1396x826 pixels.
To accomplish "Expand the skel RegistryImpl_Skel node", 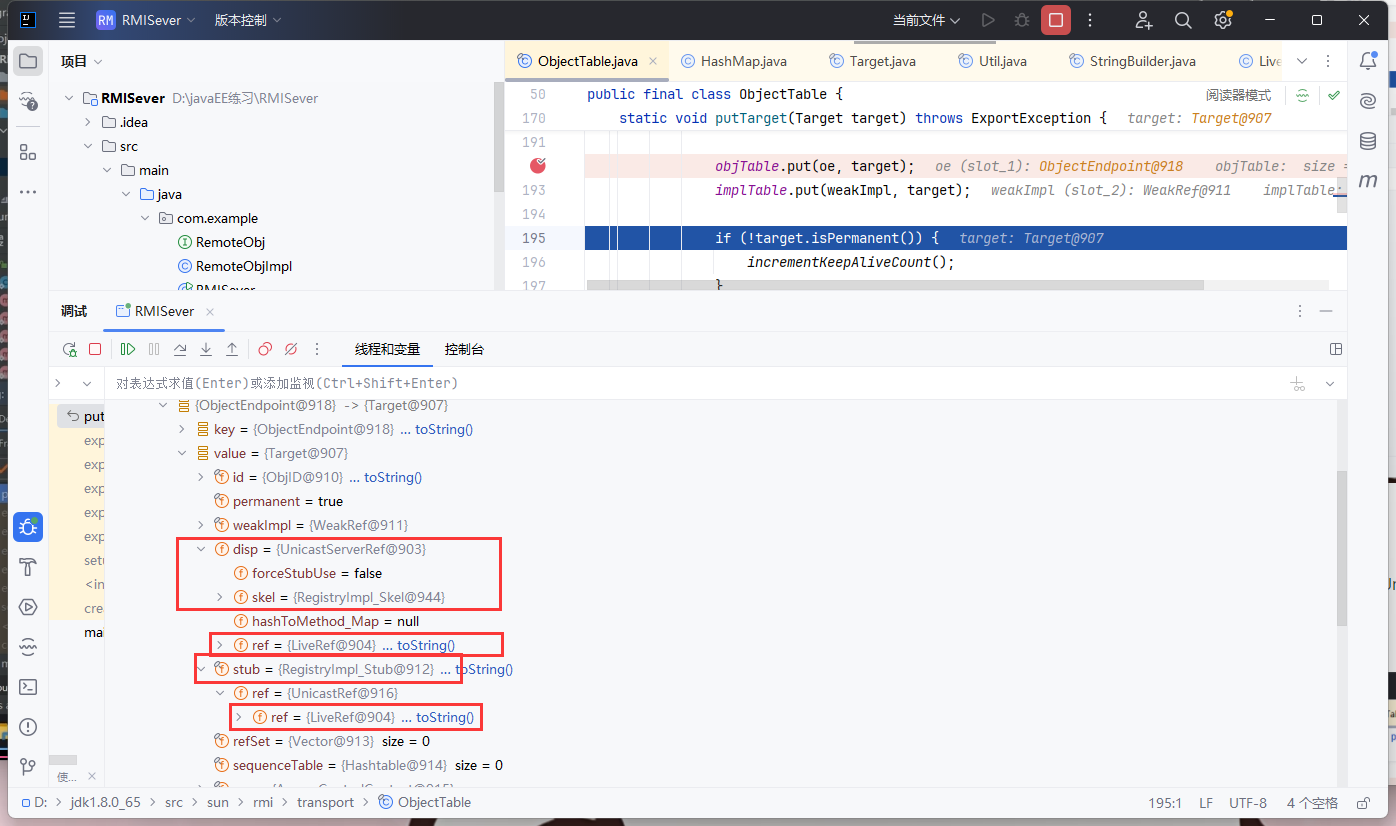I will point(220,597).
